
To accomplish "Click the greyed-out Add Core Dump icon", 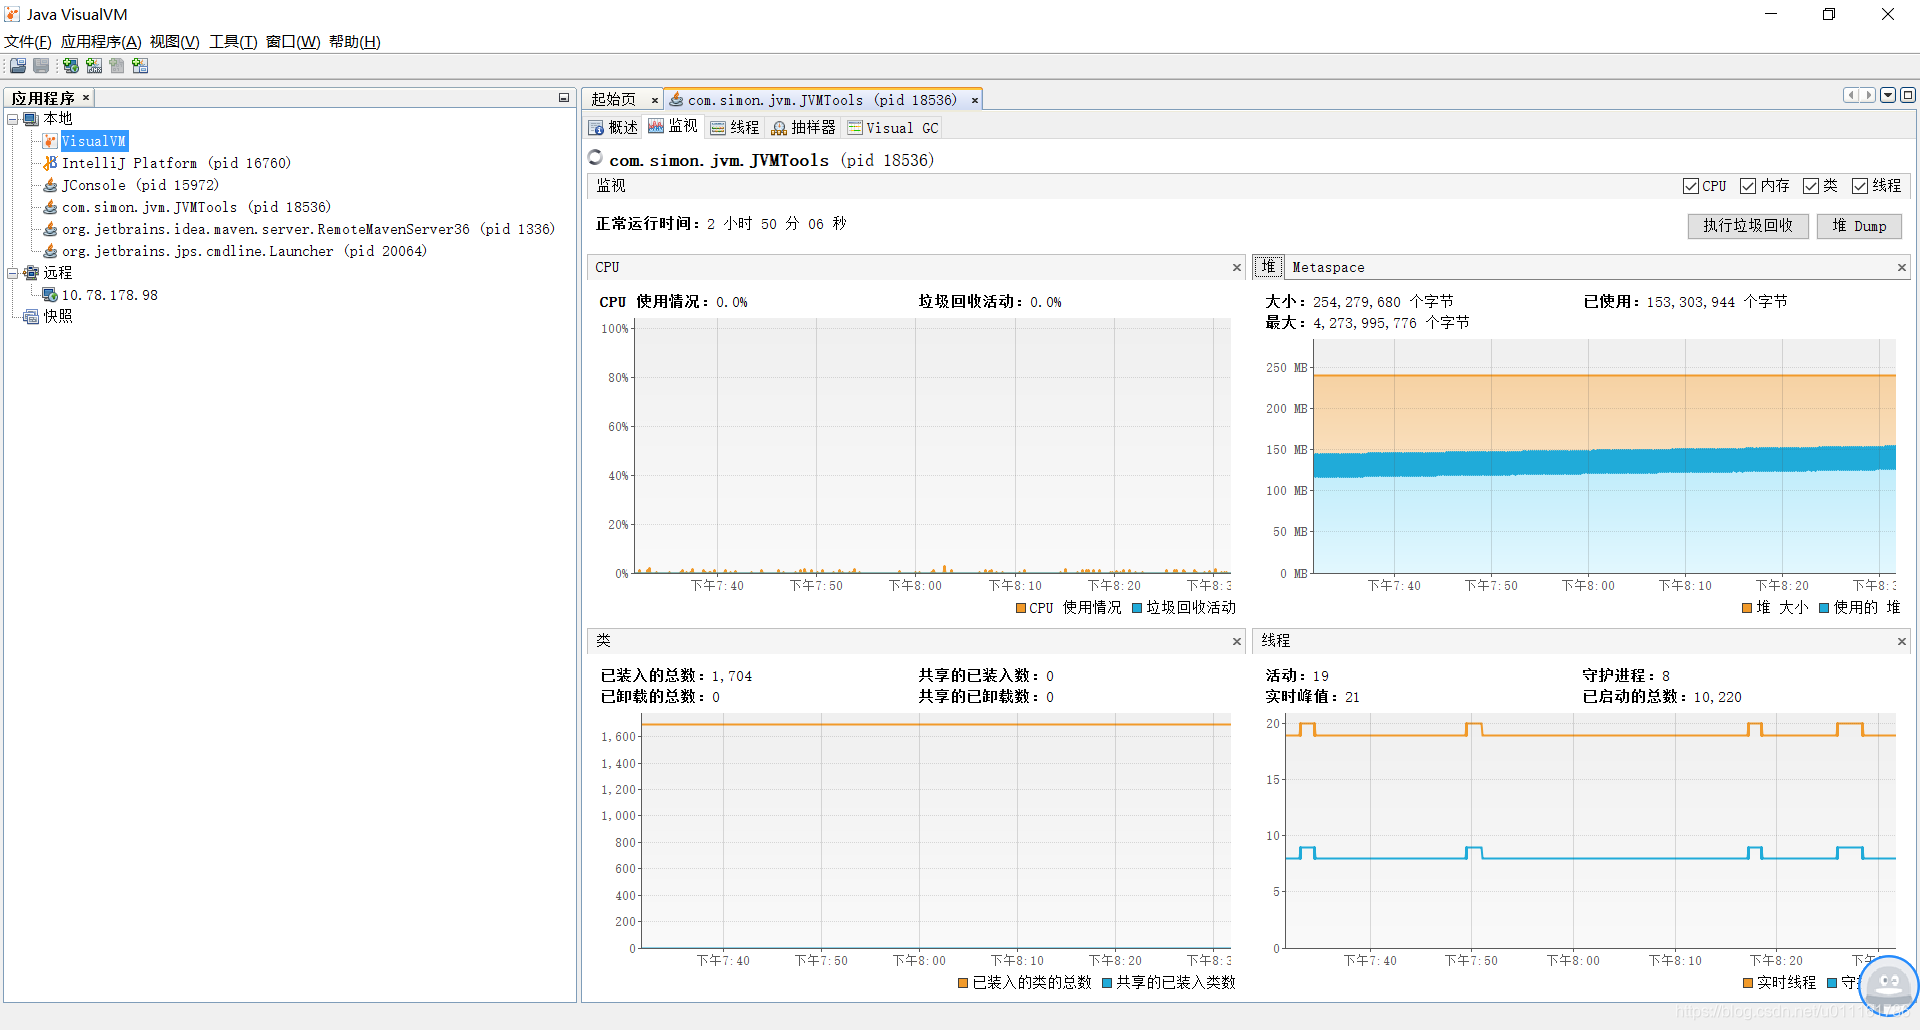I will pos(117,66).
